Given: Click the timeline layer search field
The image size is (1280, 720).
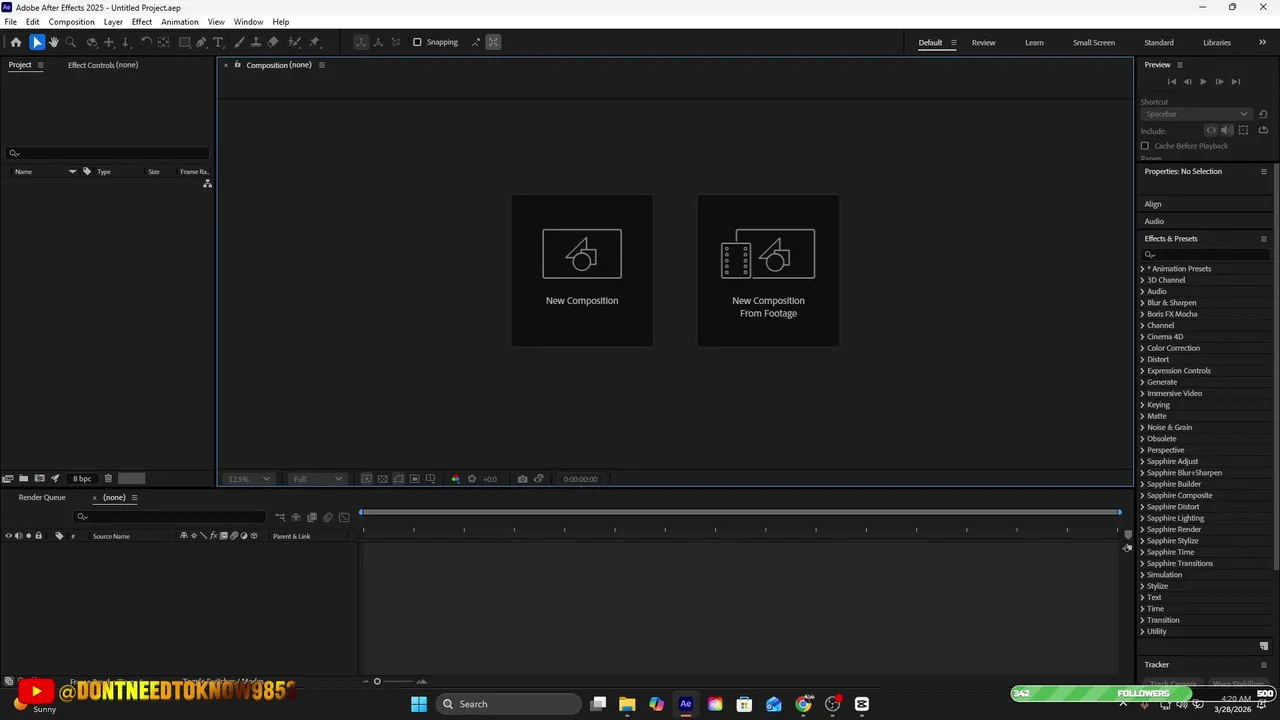Looking at the screenshot, I should [171, 517].
